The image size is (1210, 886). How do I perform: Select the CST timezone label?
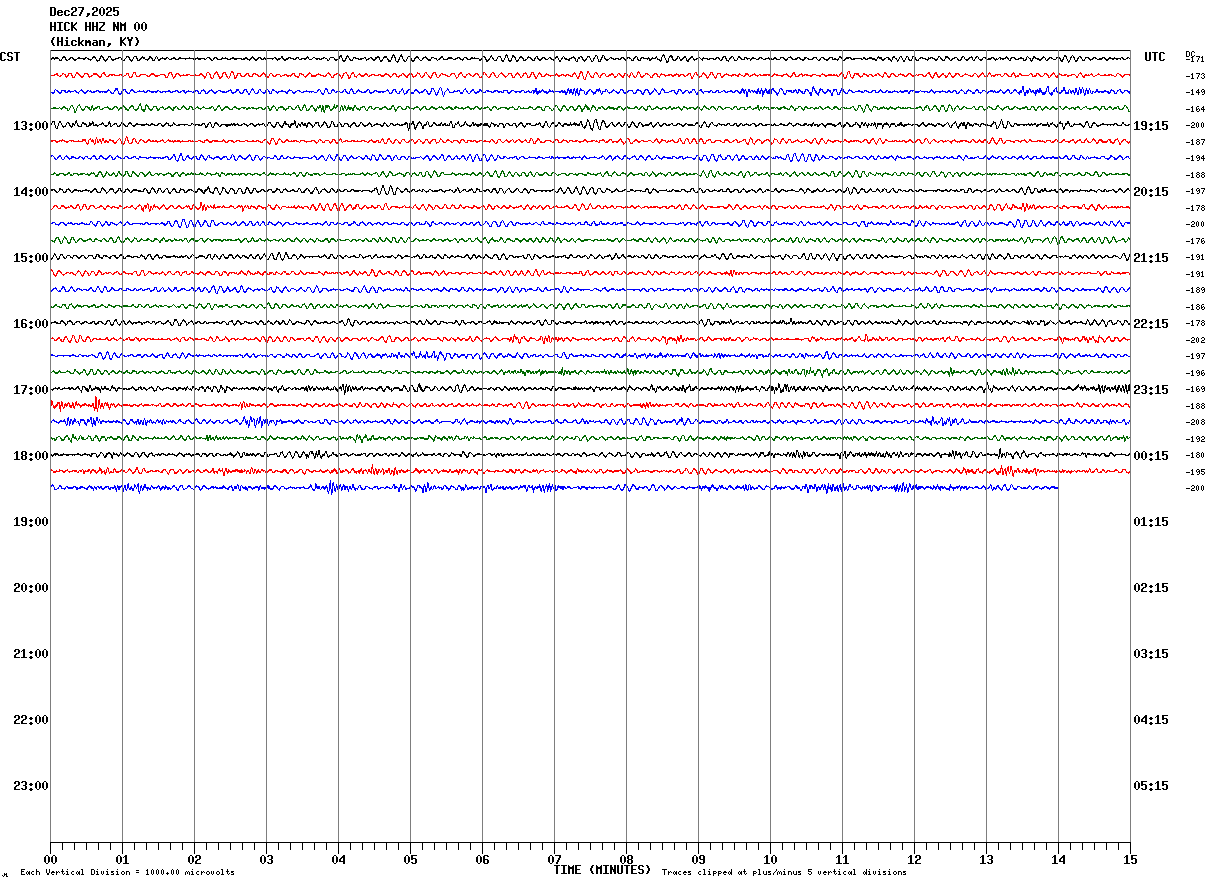[x=10, y=57]
